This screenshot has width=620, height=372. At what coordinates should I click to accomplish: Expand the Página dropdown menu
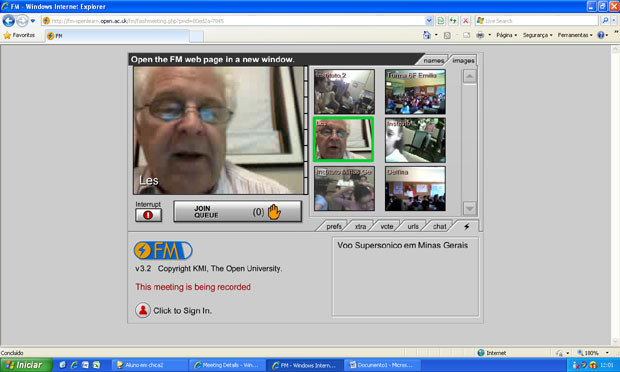tap(507, 35)
